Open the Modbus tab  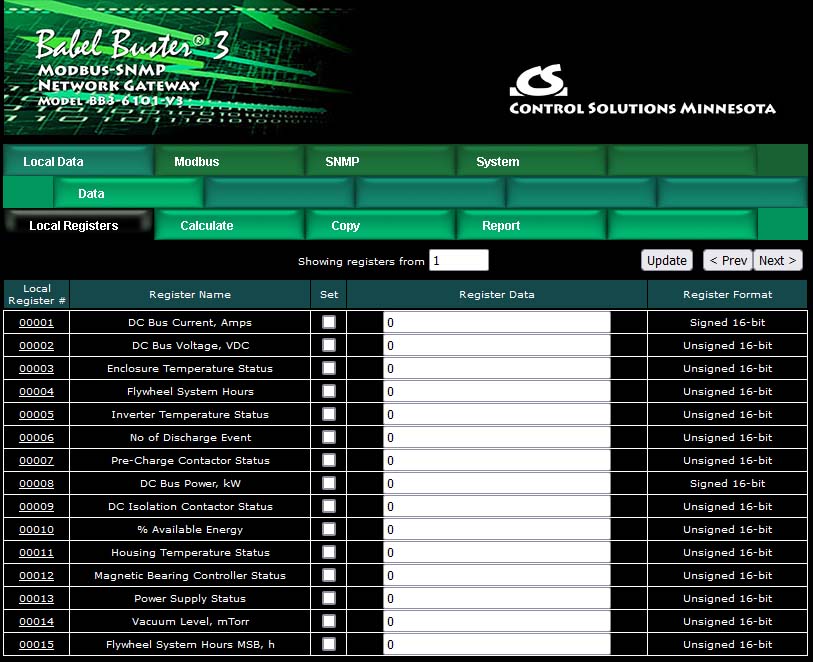(x=197, y=161)
